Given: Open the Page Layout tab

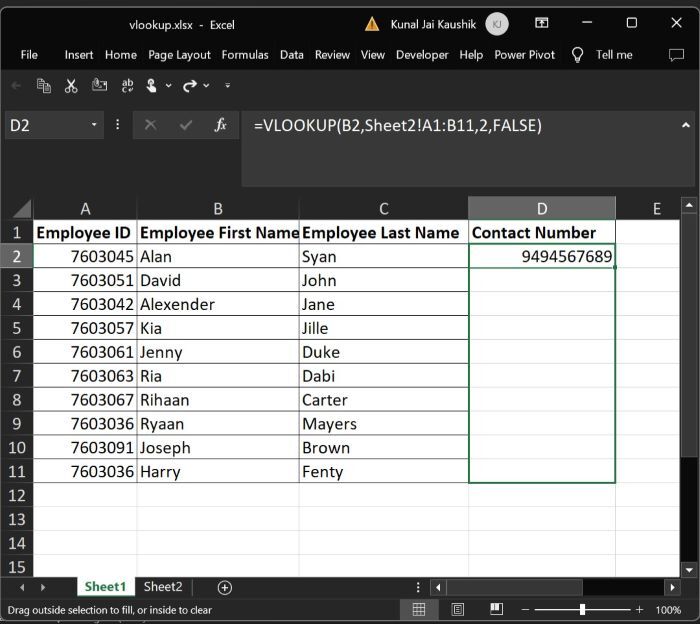Looking at the screenshot, I should (179, 55).
